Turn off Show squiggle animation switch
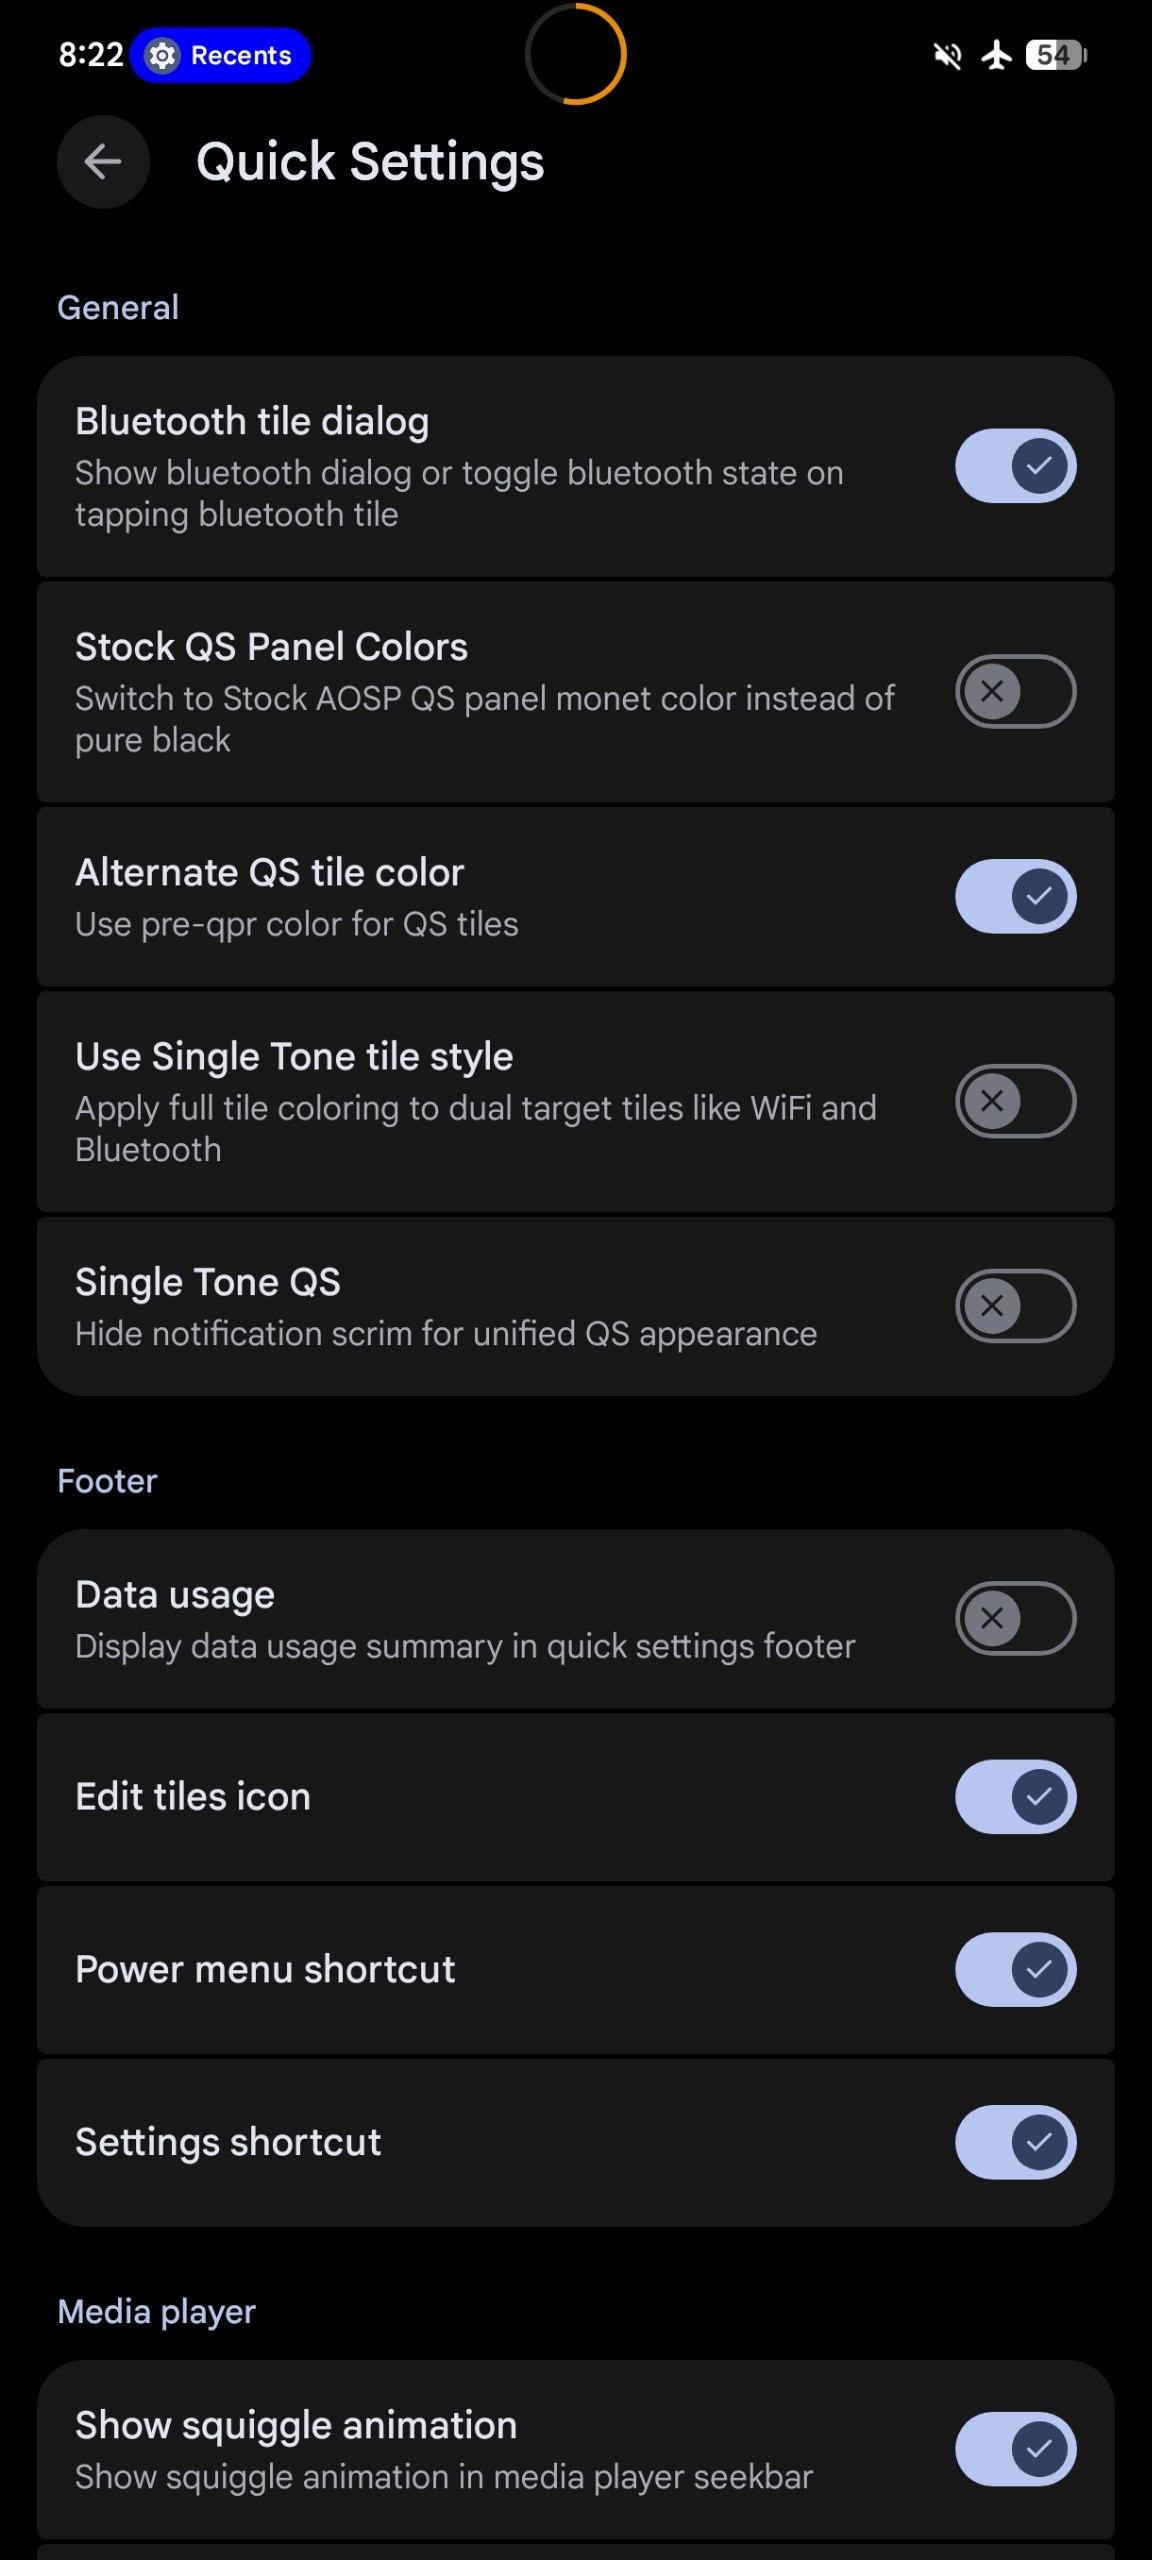This screenshot has height=2560, width=1152. pos(1015,2449)
